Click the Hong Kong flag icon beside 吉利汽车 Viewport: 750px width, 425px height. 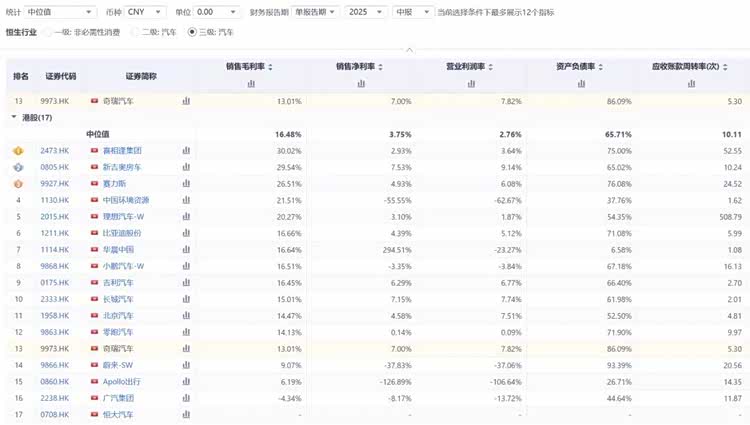coord(94,282)
